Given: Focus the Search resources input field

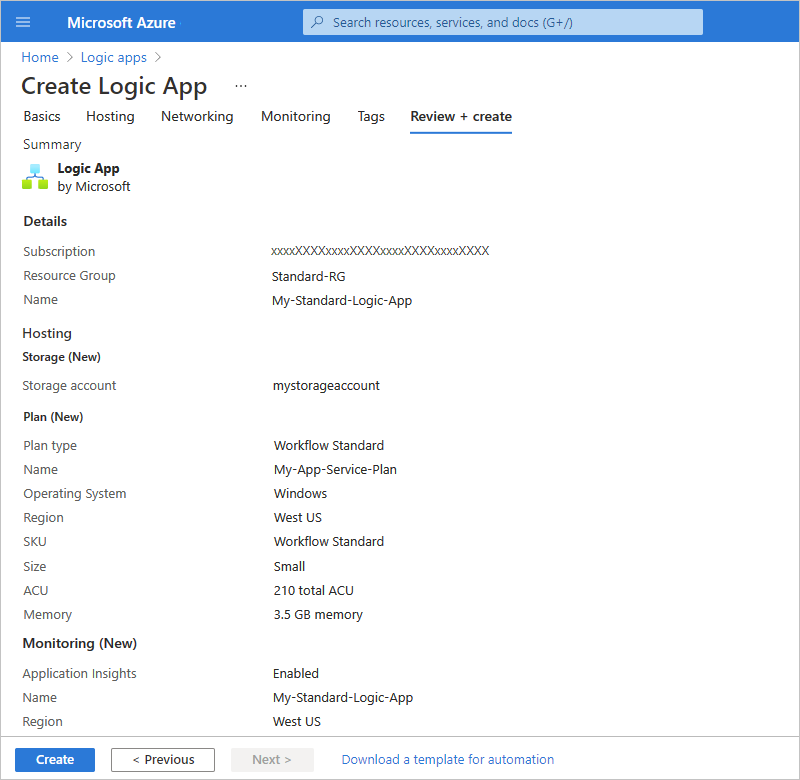Looking at the screenshot, I should pyautogui.click(x=503, y=22).
